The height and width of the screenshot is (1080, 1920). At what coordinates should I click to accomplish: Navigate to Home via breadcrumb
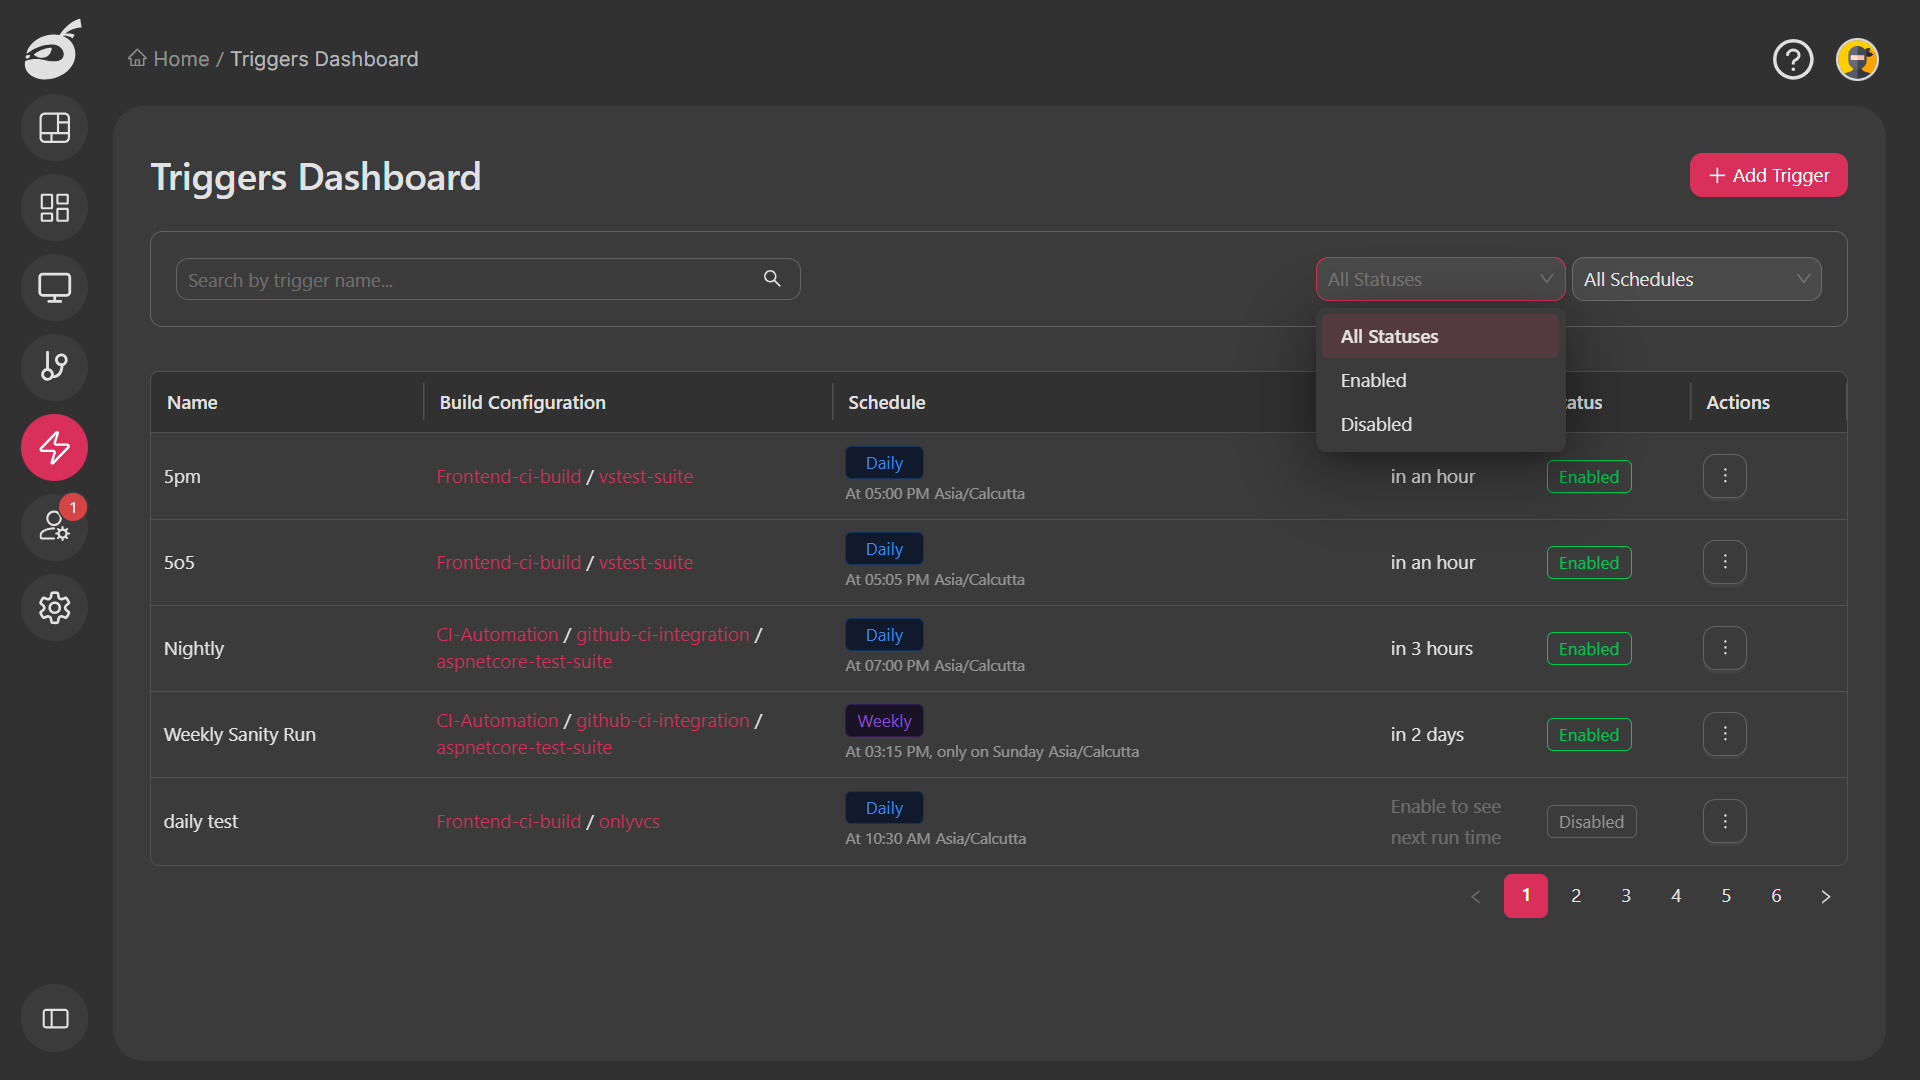tap(180, 59)
